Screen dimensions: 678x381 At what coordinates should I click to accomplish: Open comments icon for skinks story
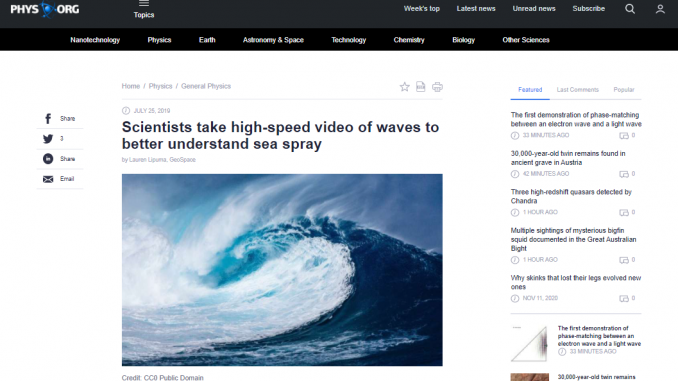pos(624,299)
